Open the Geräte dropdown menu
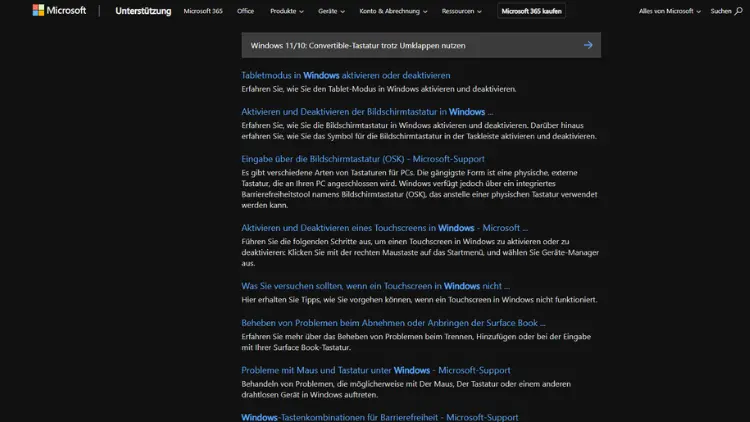Viewport: 750px width, 422px height. pos(331,11)
